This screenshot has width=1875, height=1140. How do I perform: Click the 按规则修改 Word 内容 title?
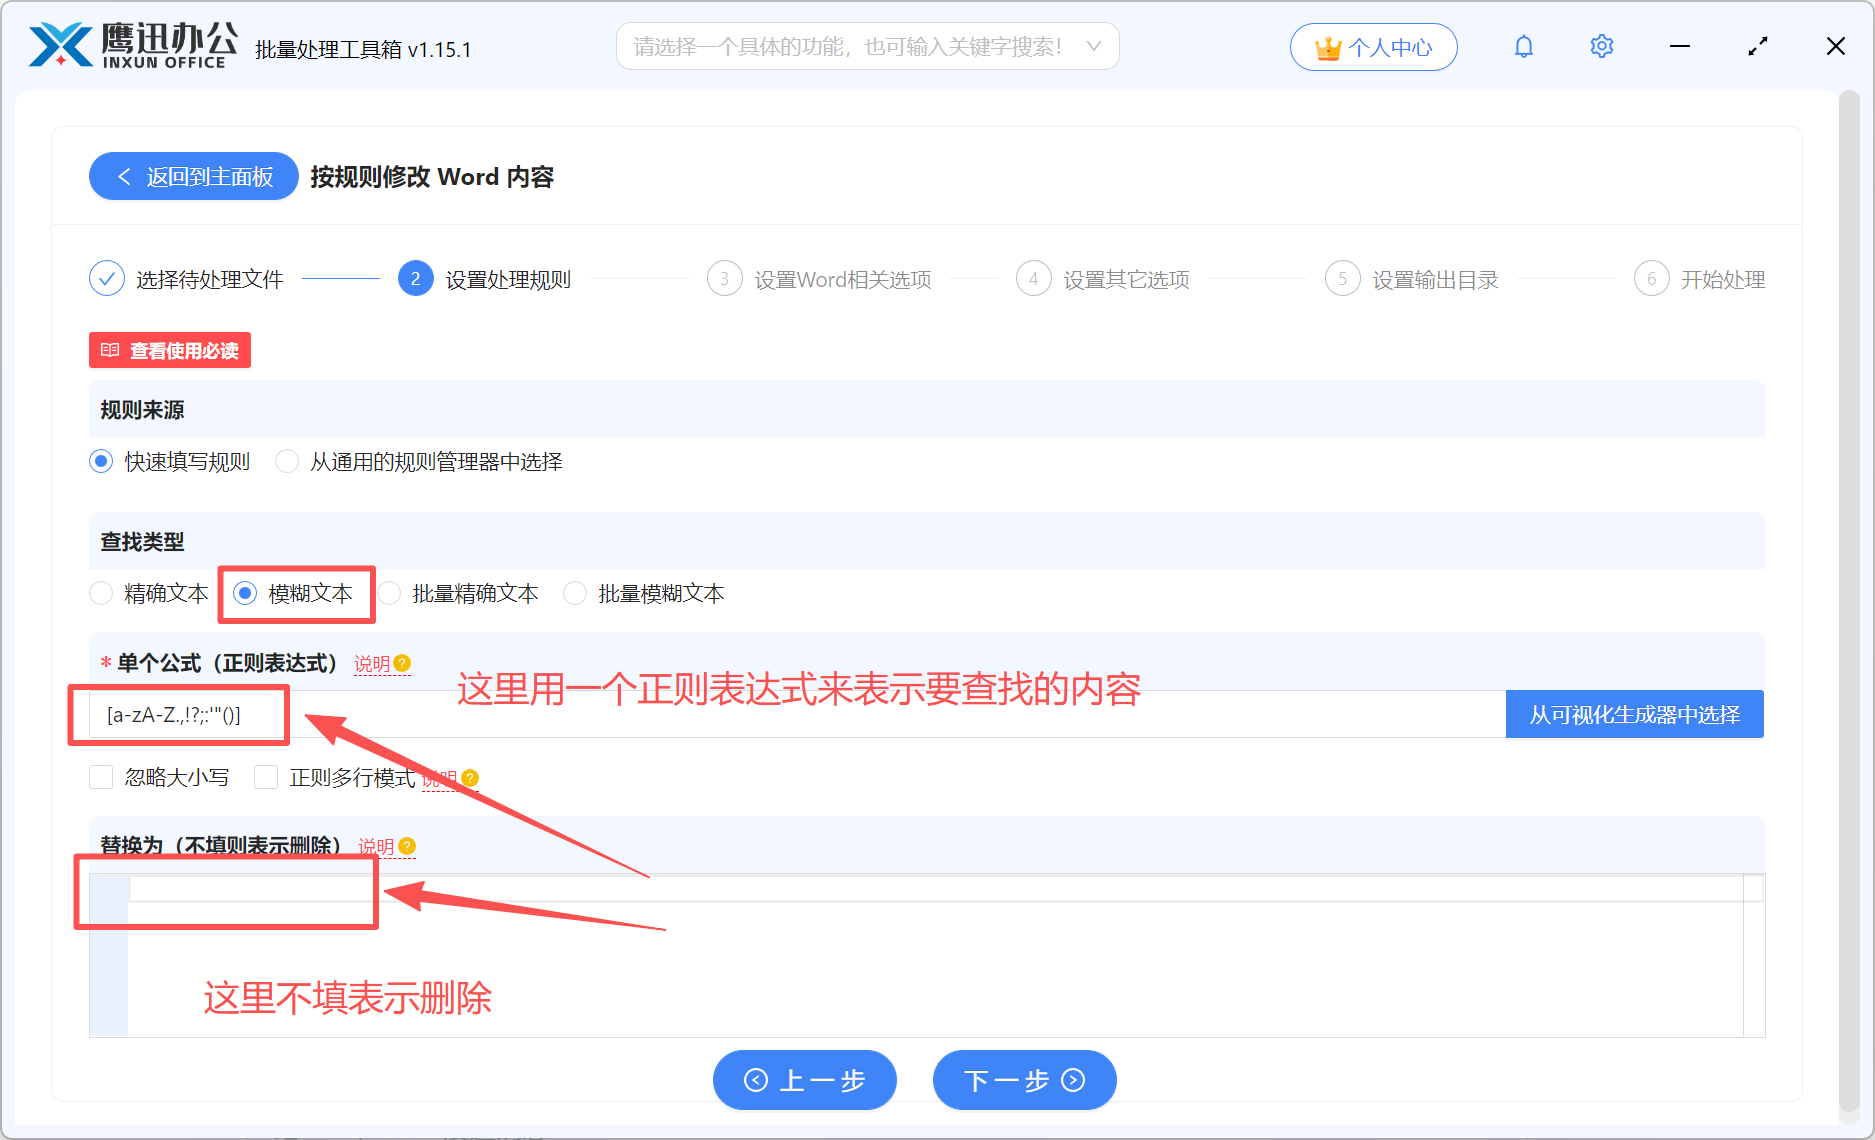click(x=432, y=177)
